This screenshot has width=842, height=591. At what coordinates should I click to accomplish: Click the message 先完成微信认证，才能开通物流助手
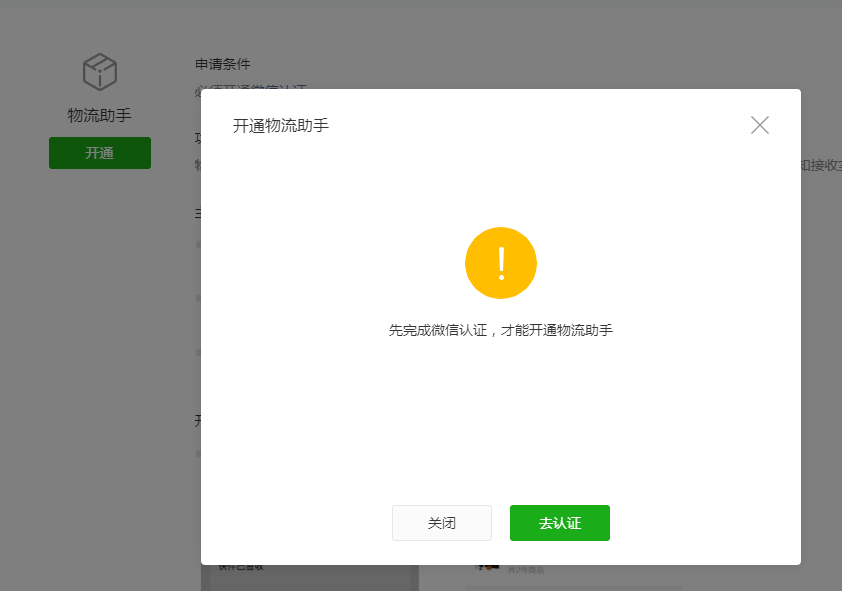click(500, 330)
